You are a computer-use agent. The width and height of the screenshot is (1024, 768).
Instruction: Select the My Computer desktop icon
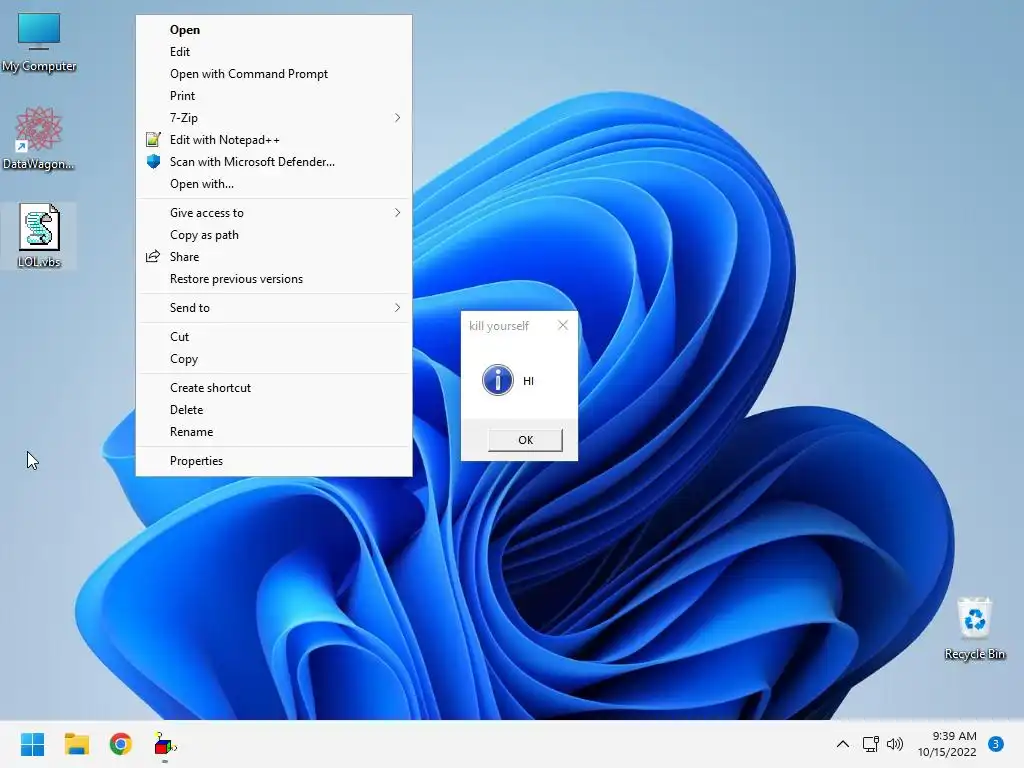[39, 42]
